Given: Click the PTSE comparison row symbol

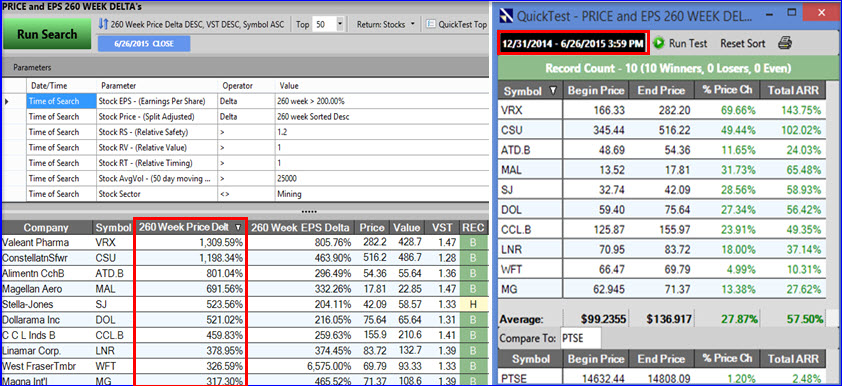Looking at the screenshot, I should (x=514, y=379).
